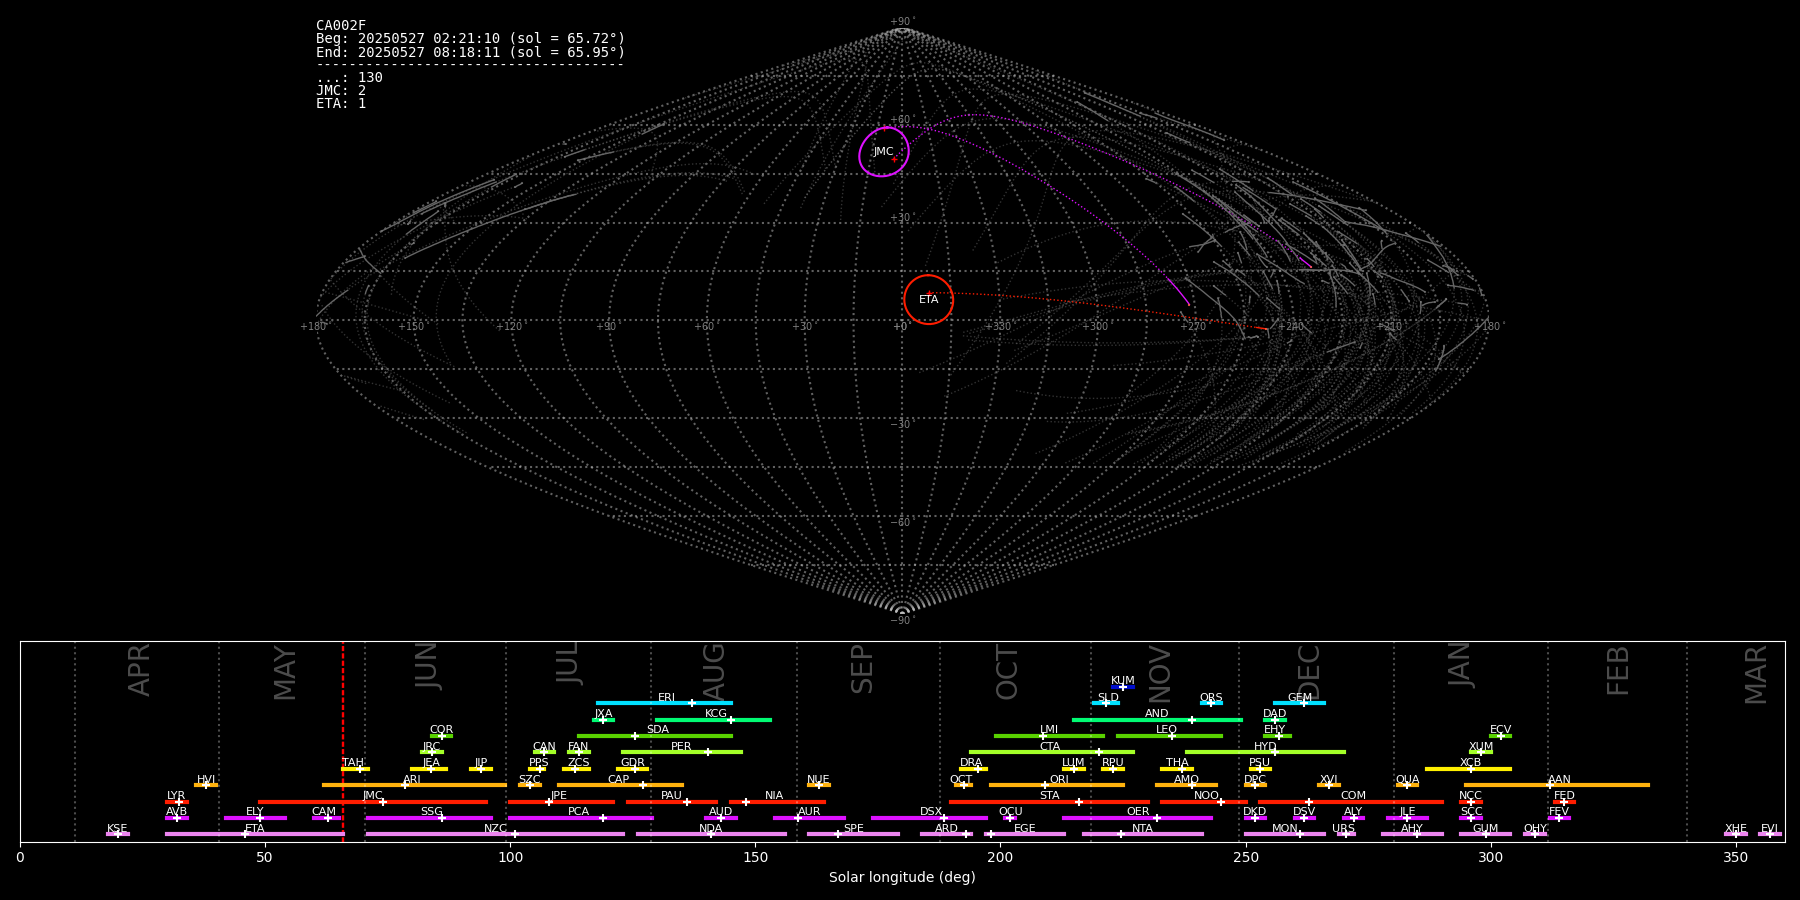
Task: Click the red dashed current solar longitude line
Action: pyautogui.click(x=343, y=741)
